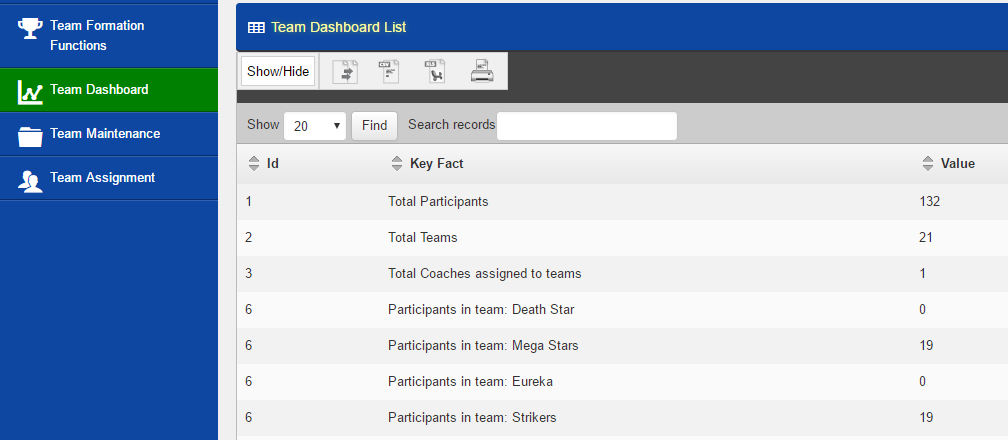The height and width of the screenshot is (440, 1008).
Task: Click the Find button
Action: pyautogui.click(x=374, y=125)
